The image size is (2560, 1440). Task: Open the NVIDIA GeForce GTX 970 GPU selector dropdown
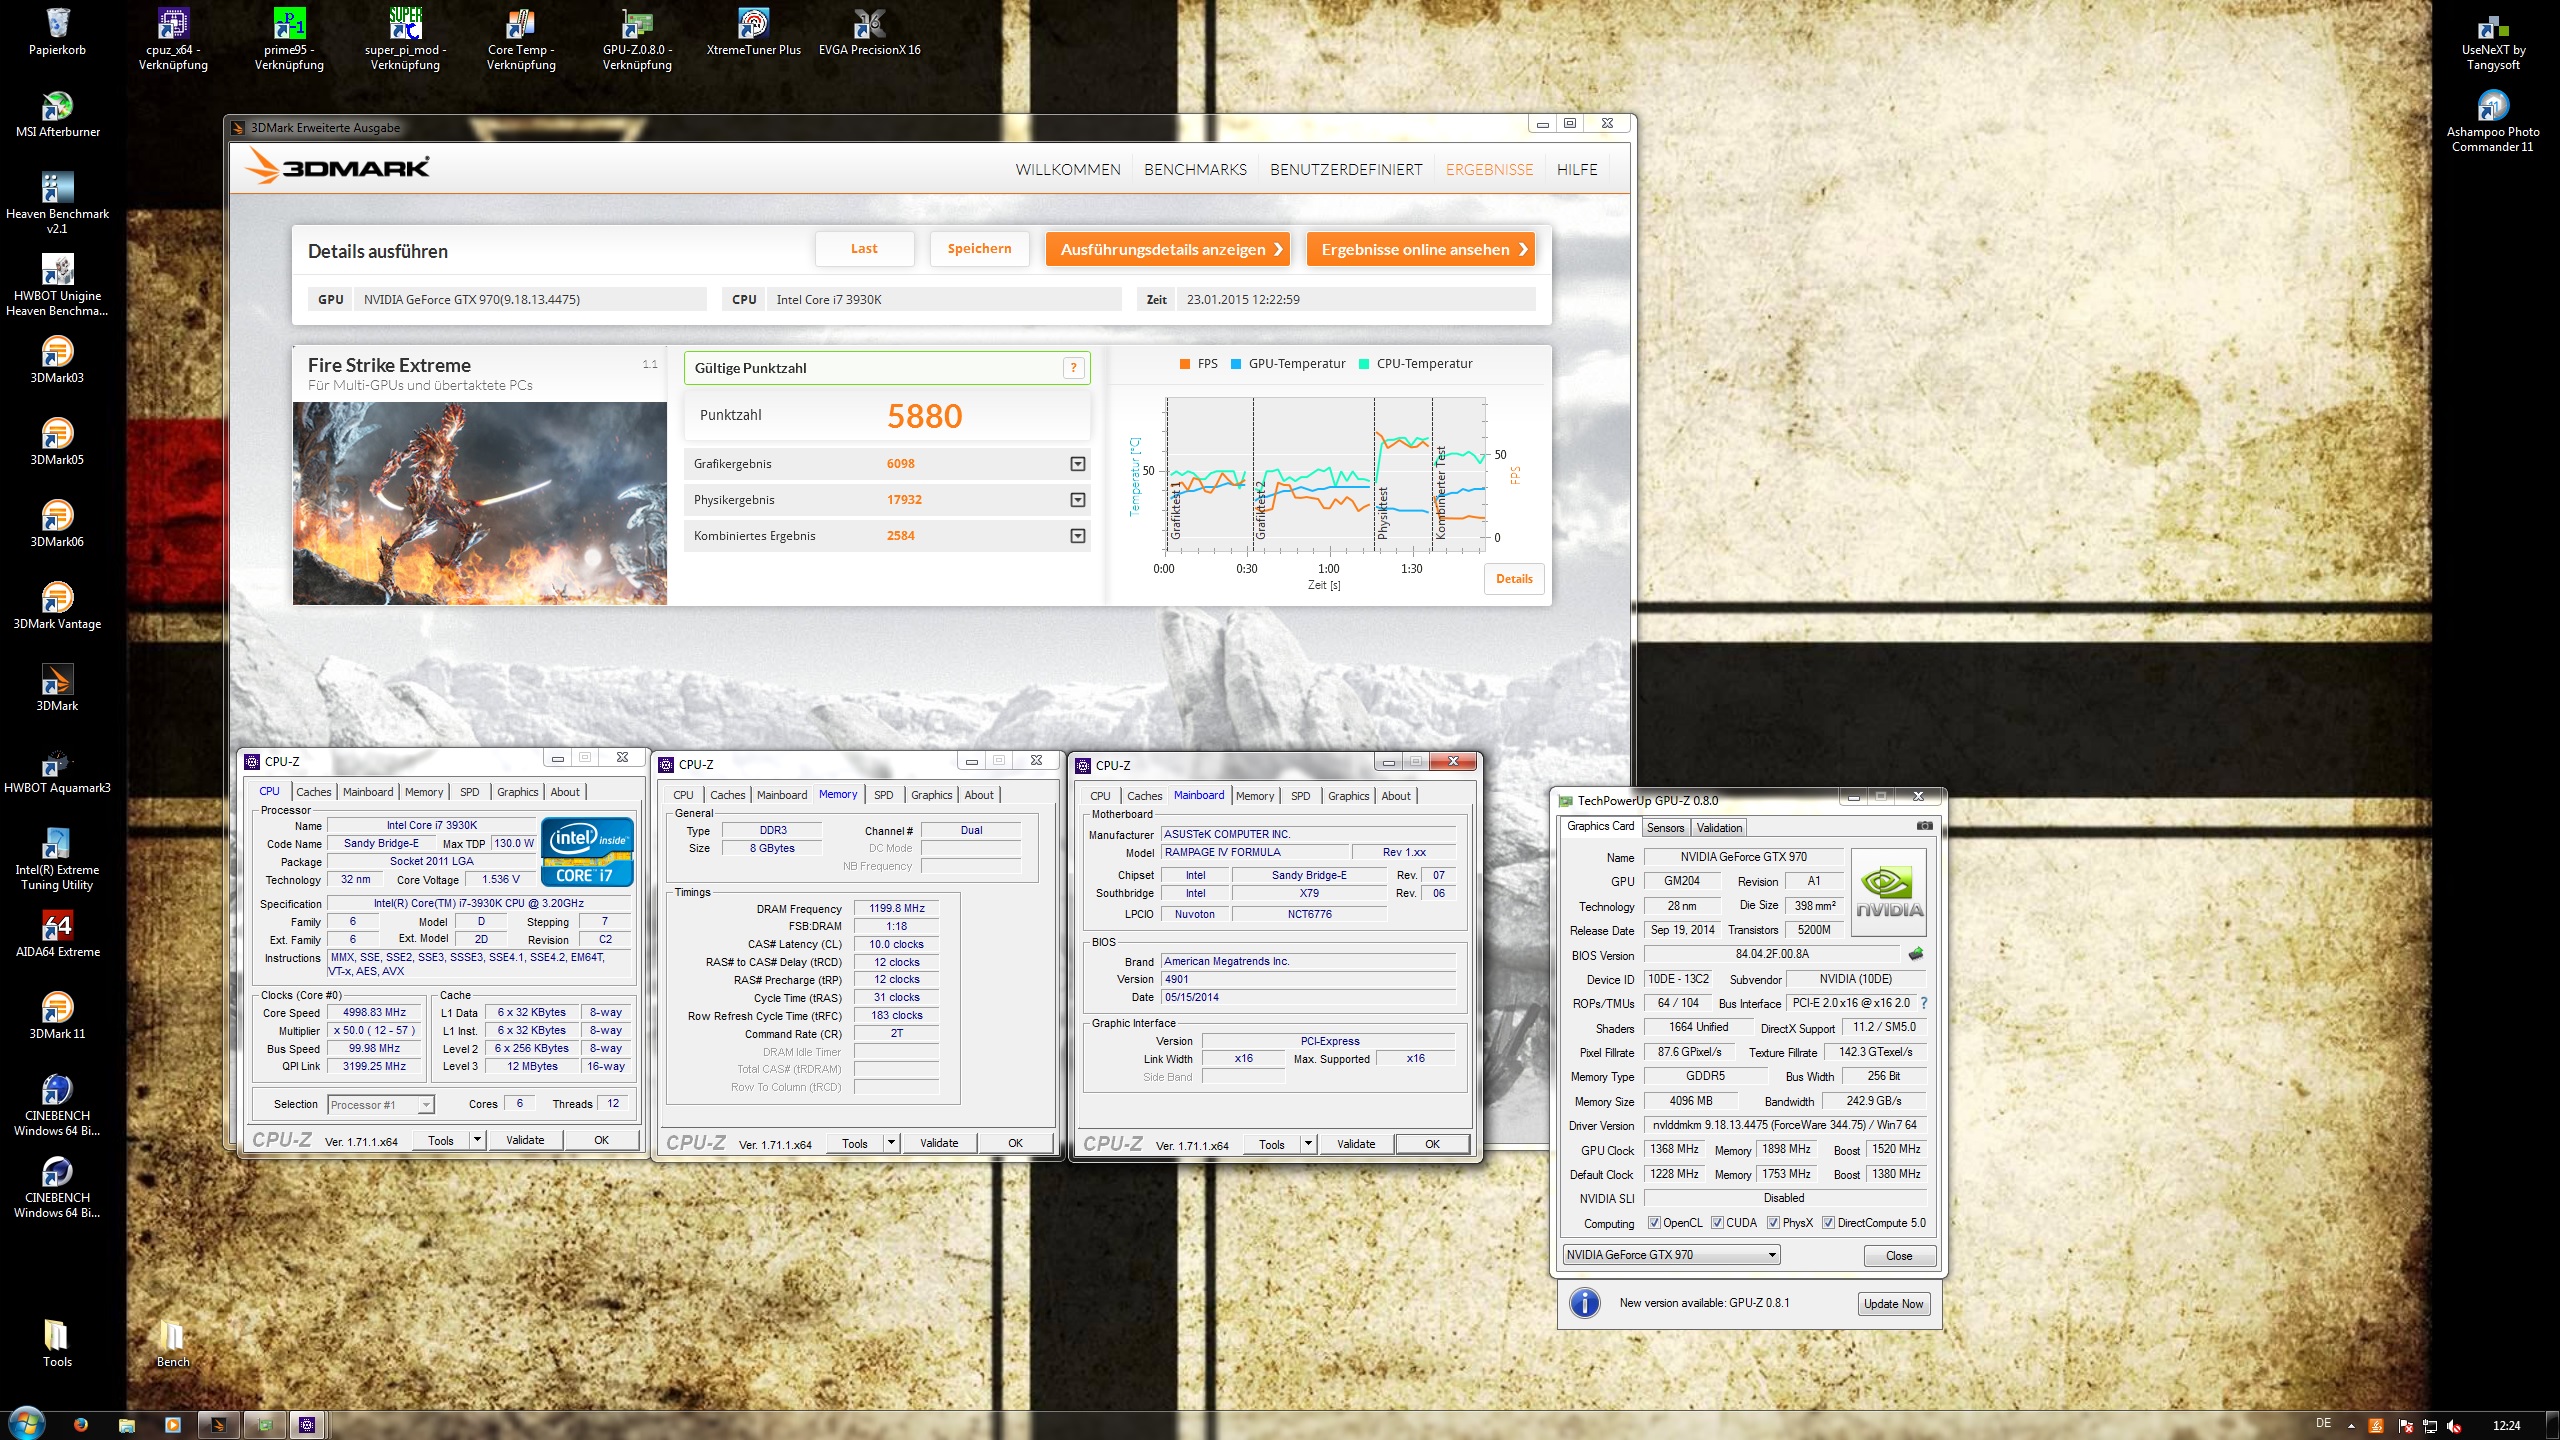tap(1671, 1255)
